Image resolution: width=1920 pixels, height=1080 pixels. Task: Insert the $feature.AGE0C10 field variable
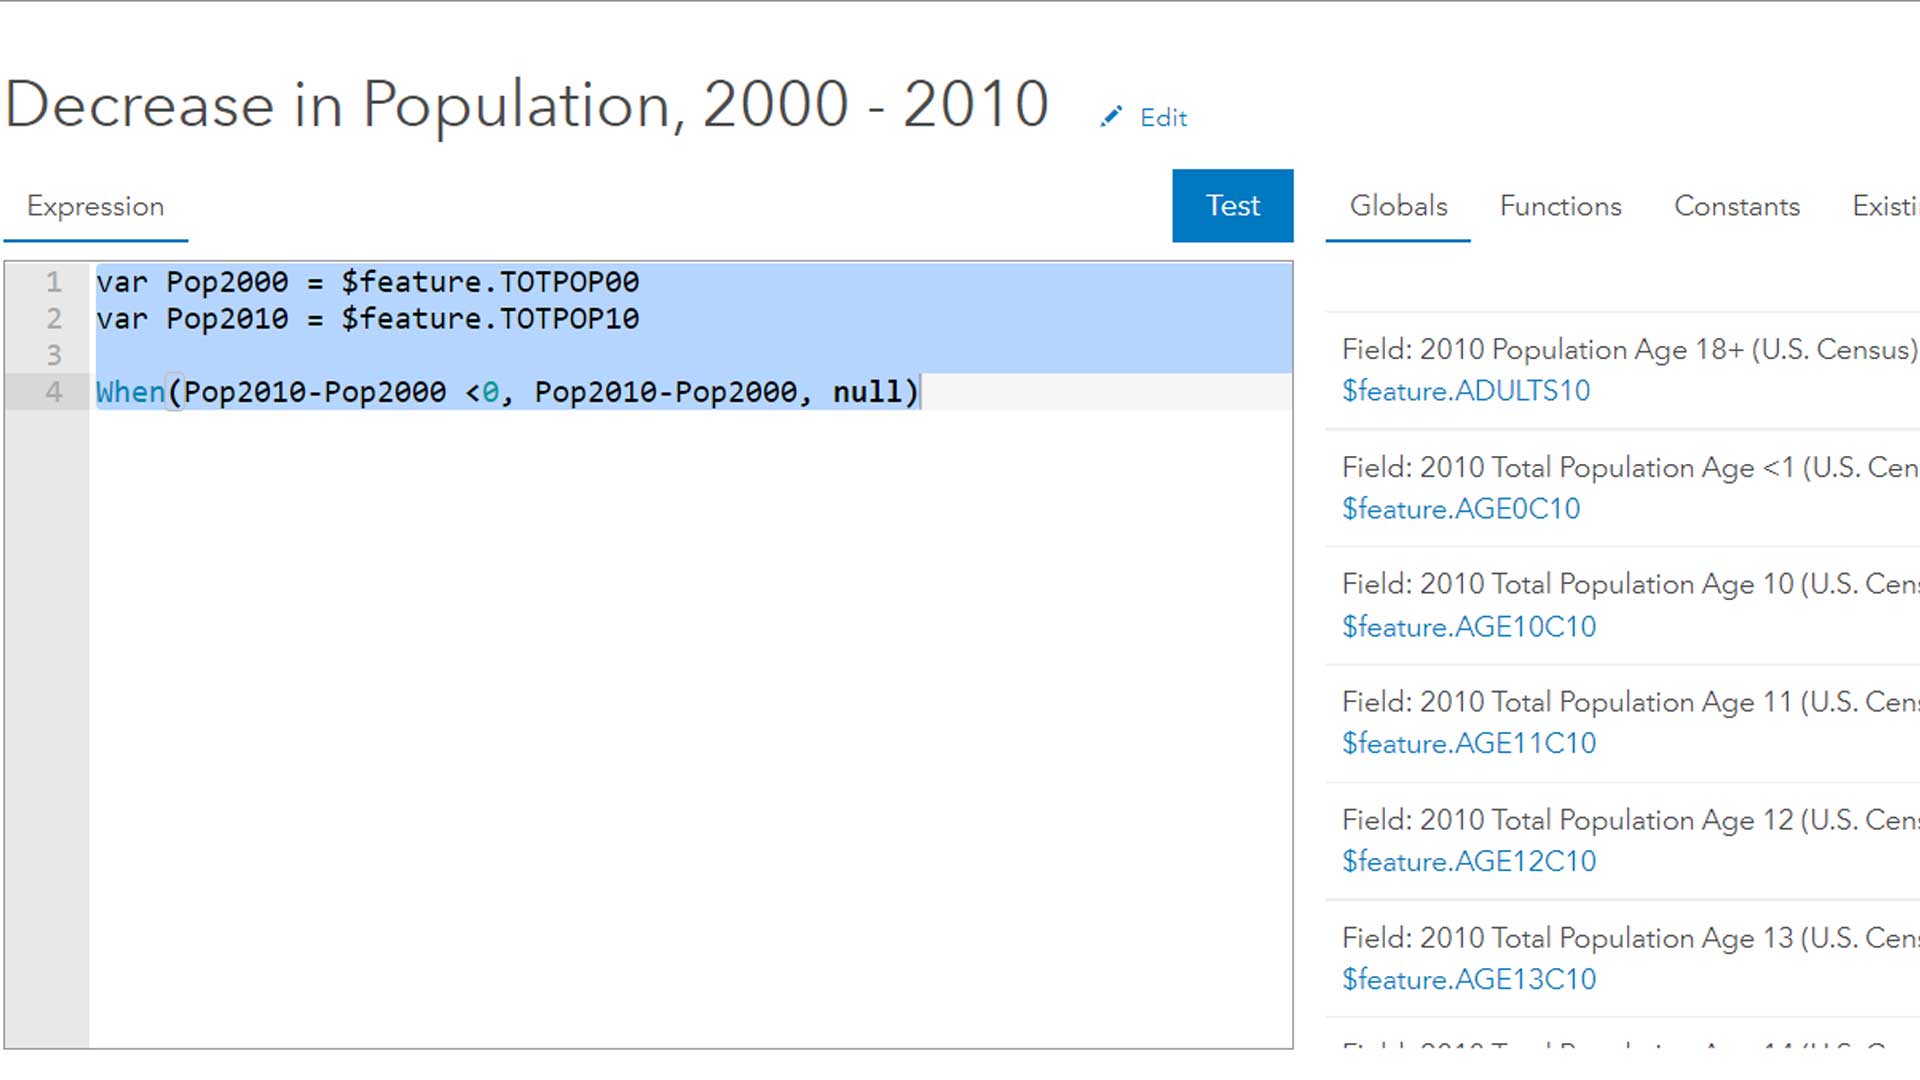1460,509
